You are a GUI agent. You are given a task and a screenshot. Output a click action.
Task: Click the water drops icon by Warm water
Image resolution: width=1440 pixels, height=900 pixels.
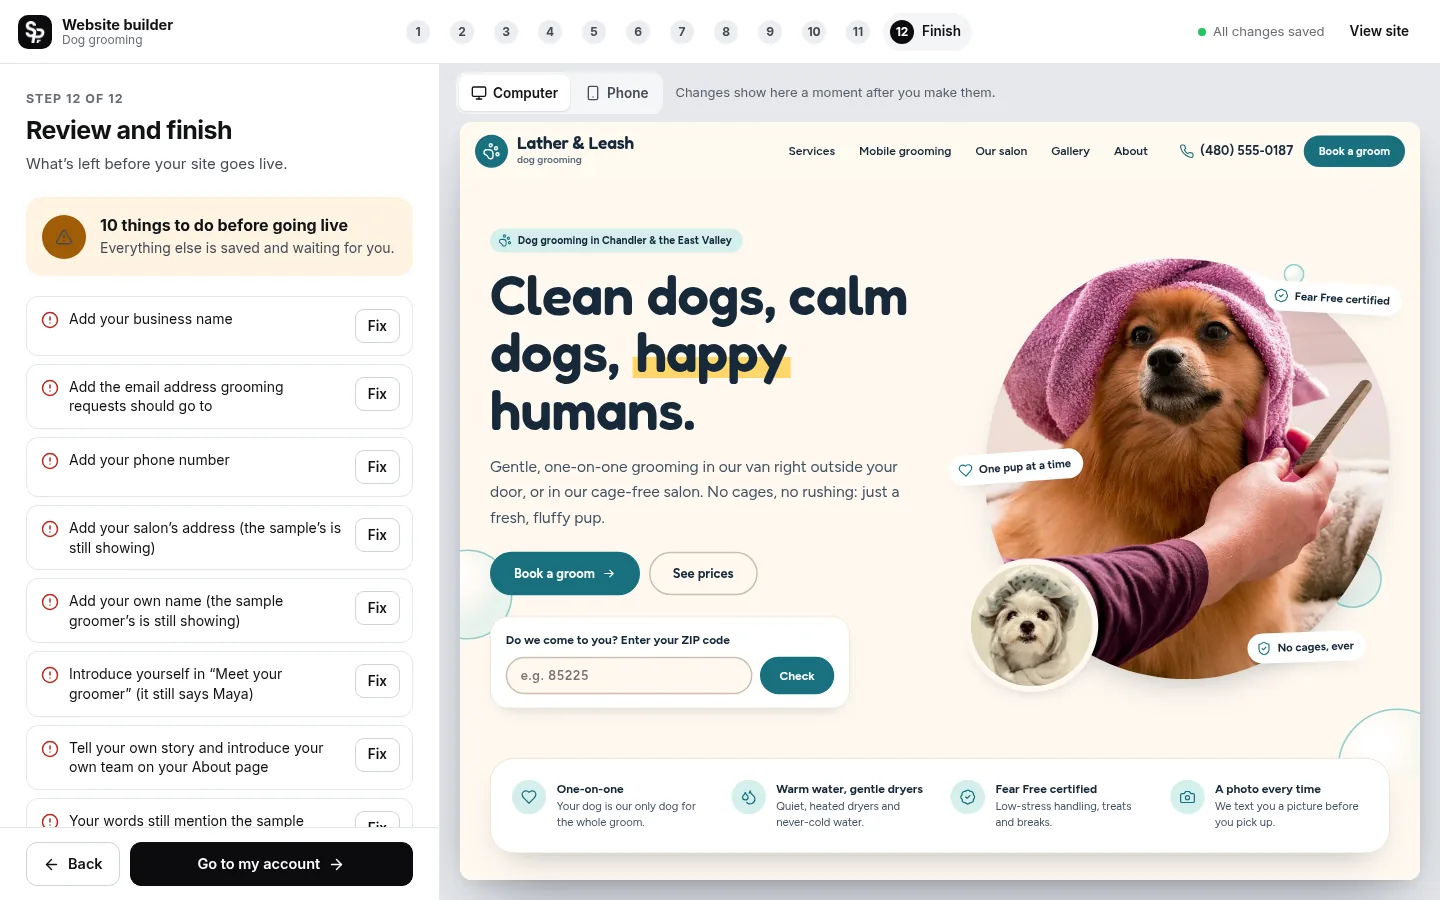(x=748, y=797)
